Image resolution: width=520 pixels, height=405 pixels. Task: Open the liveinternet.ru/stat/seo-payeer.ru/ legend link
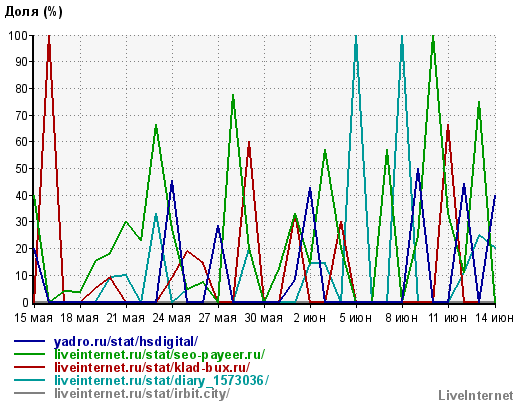click(x=160, y=354)
